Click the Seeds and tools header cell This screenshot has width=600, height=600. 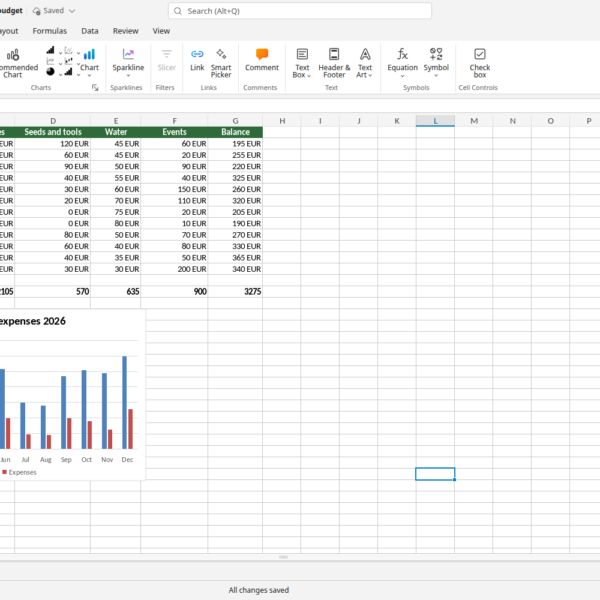[53, 132]
